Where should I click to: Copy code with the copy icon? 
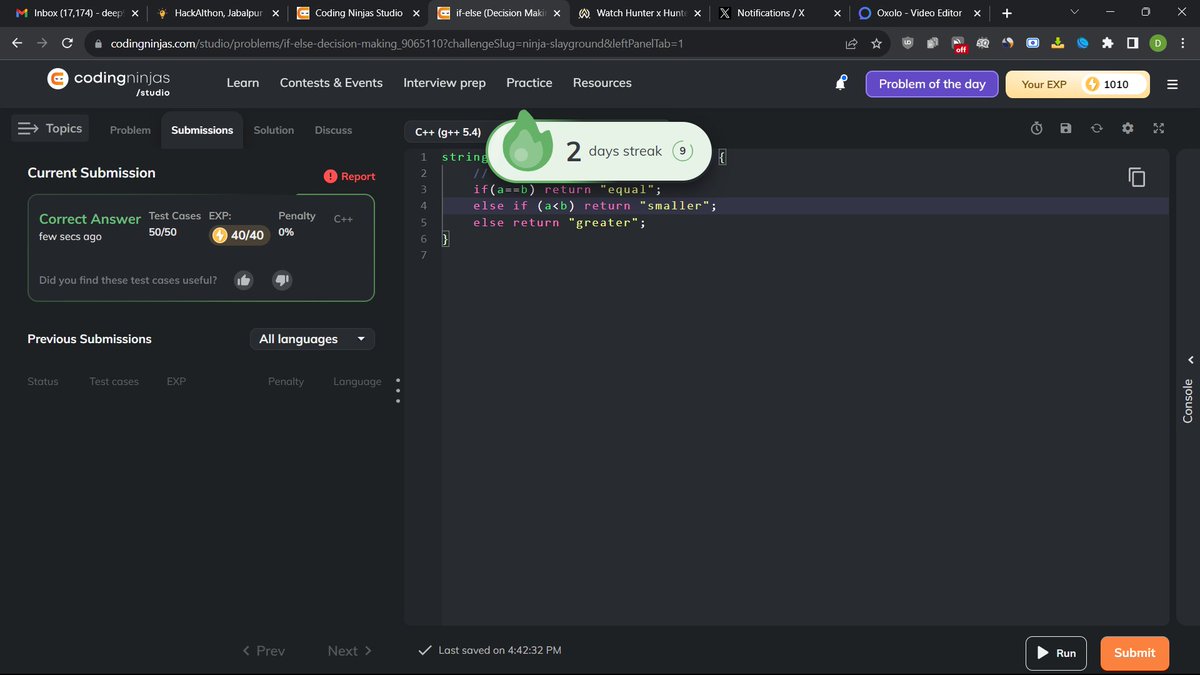(x=1137, y=177)
